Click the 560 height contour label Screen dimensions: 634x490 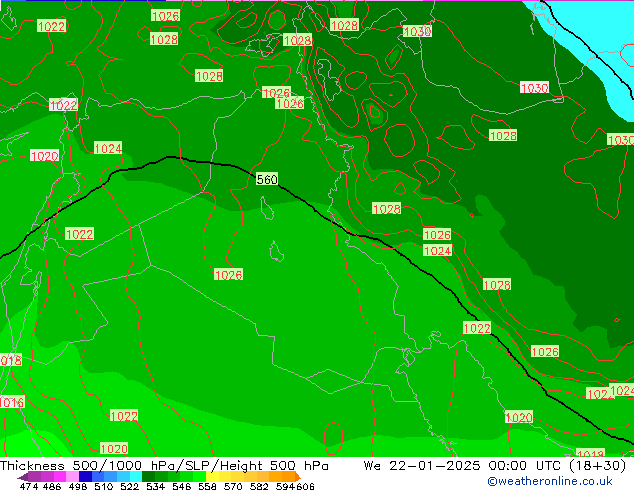pyautogui.click(x=267, y=179)
